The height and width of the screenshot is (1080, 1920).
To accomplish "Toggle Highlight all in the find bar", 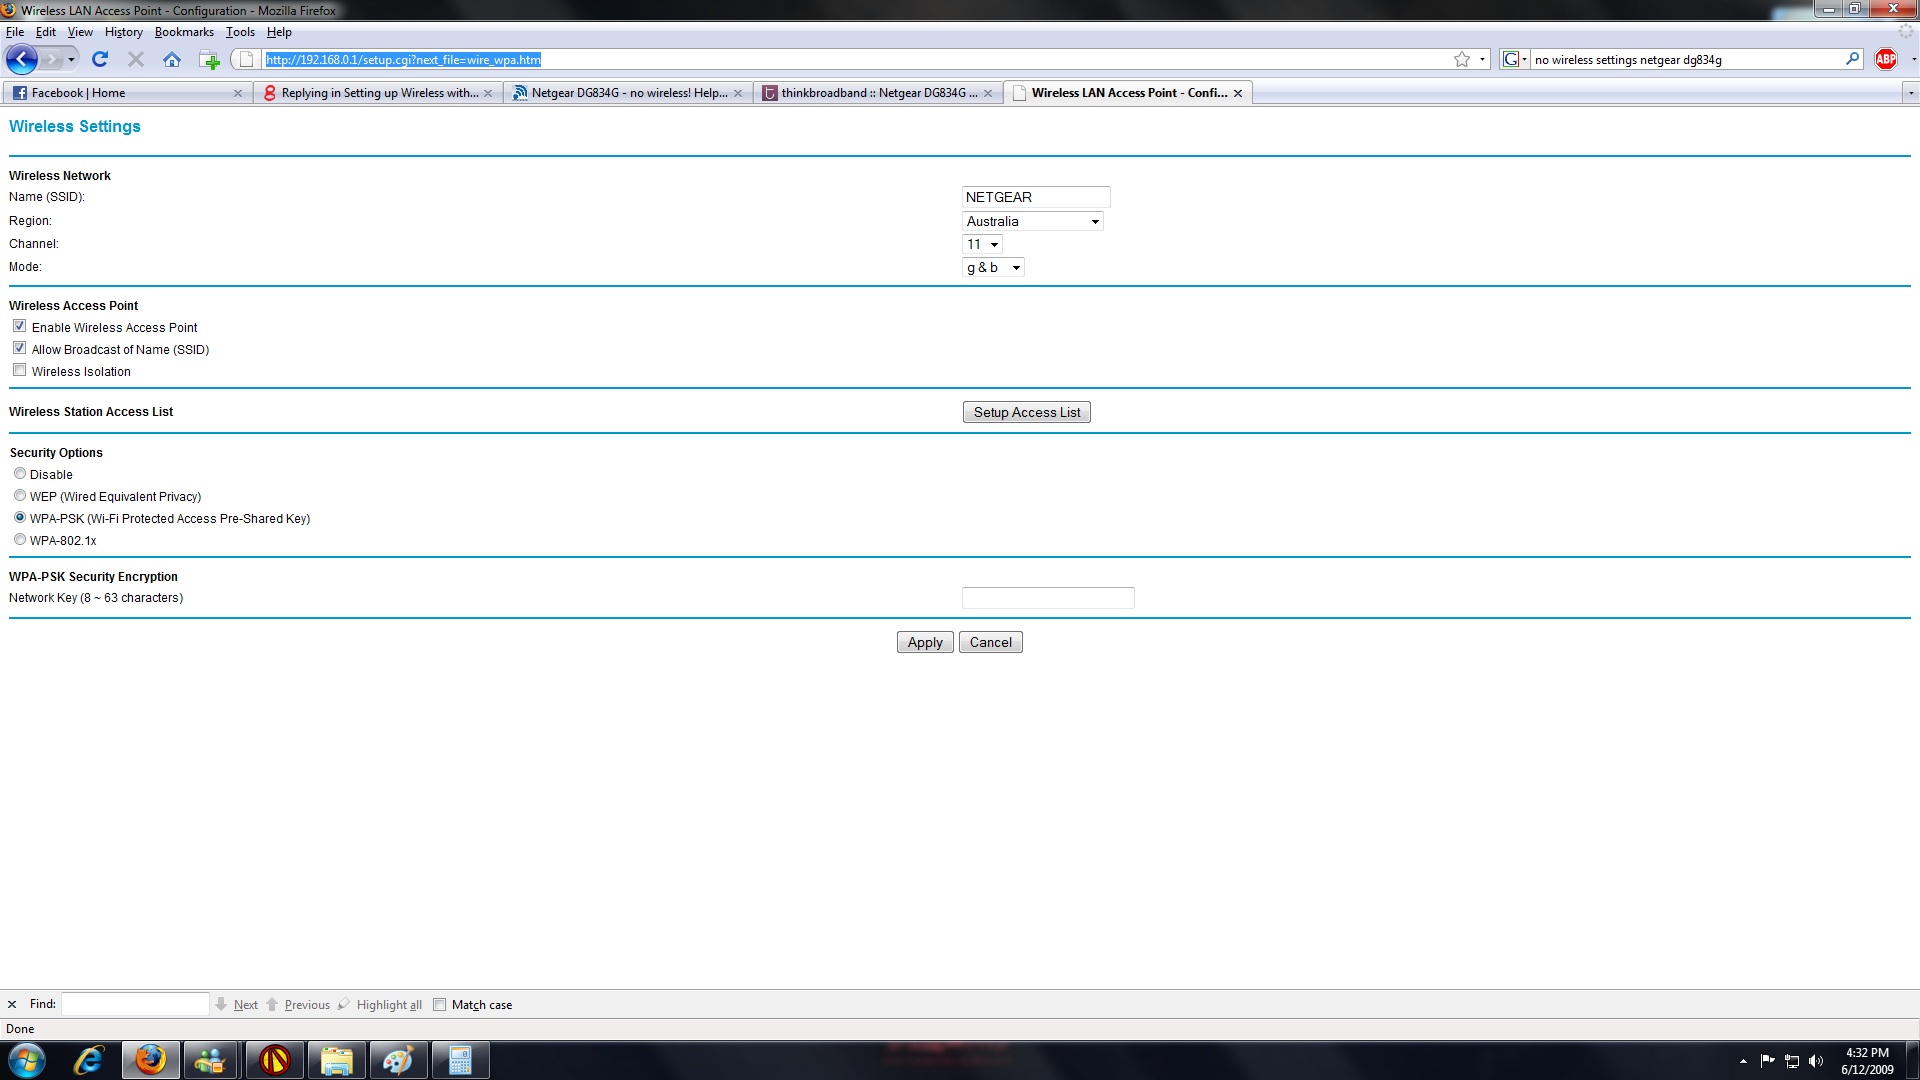I will click(380, 1005).
